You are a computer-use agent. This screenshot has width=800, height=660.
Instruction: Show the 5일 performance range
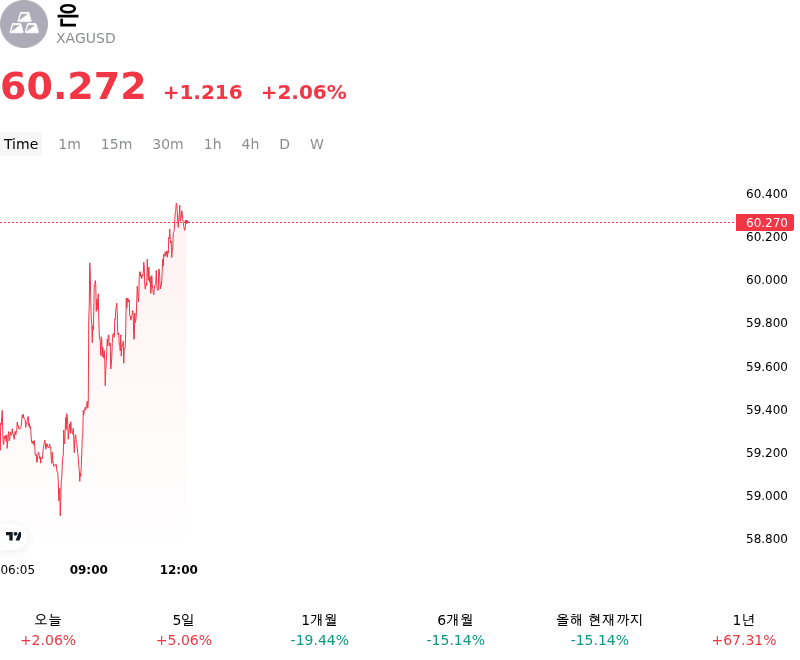184,630
